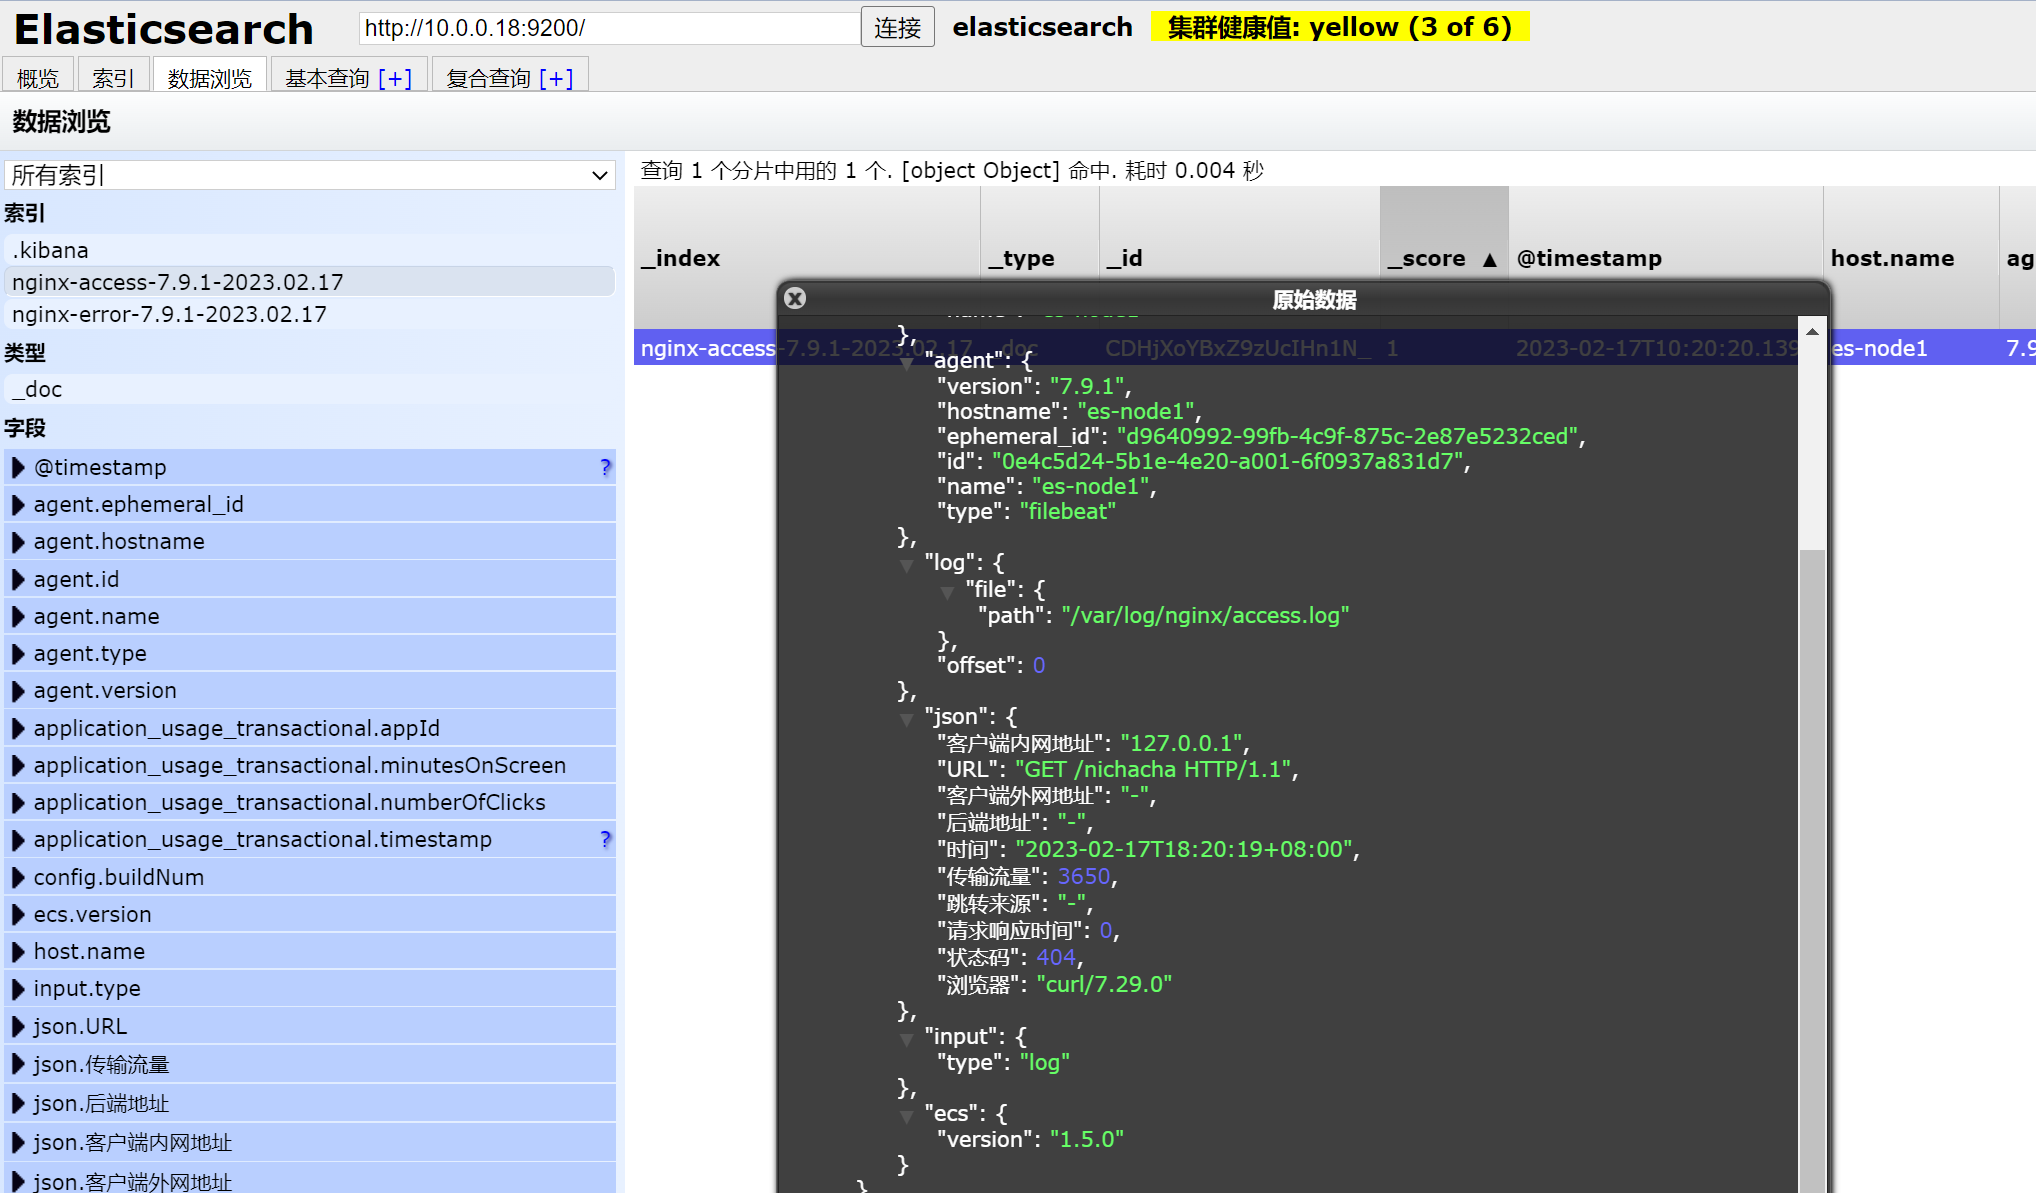
Task: Collapse the "json" object node arrow
Action: (x=907, y=720)
